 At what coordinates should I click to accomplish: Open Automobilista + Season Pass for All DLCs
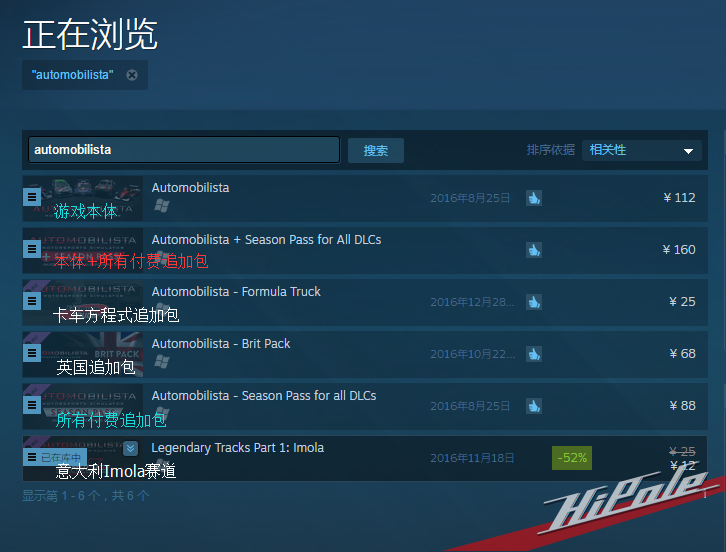(266, 239)
